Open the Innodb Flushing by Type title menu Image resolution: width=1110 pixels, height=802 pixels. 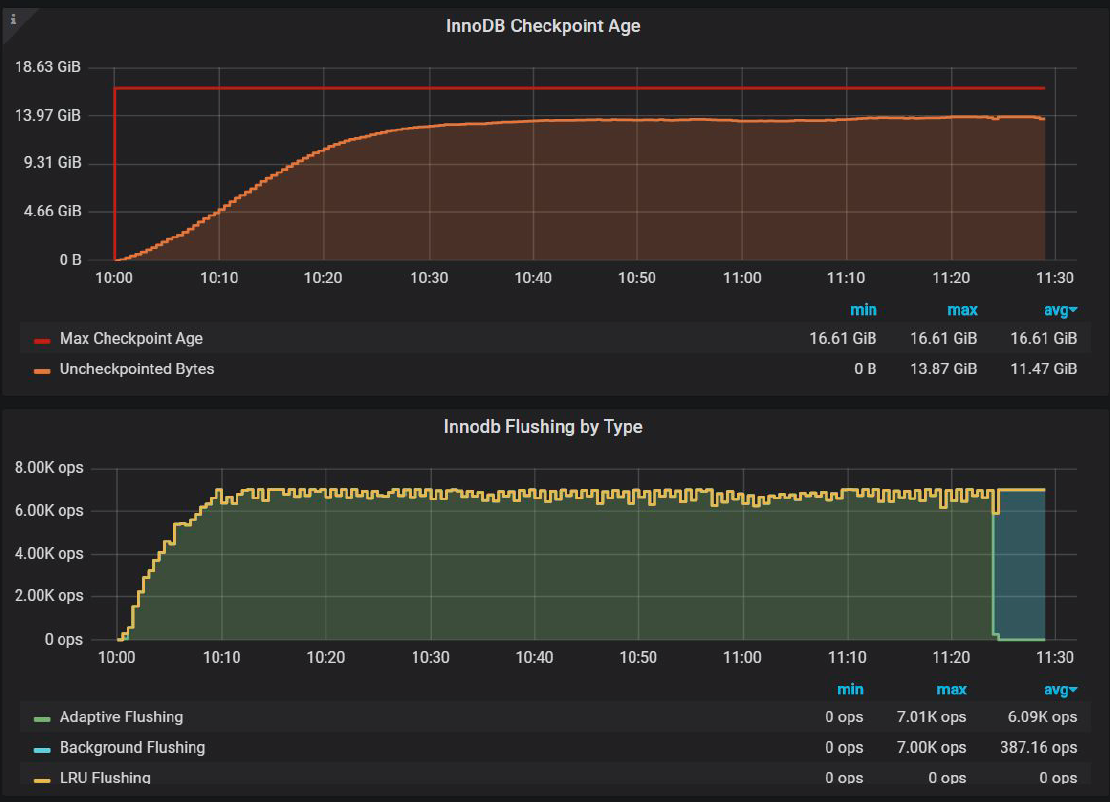coord(543,427)
